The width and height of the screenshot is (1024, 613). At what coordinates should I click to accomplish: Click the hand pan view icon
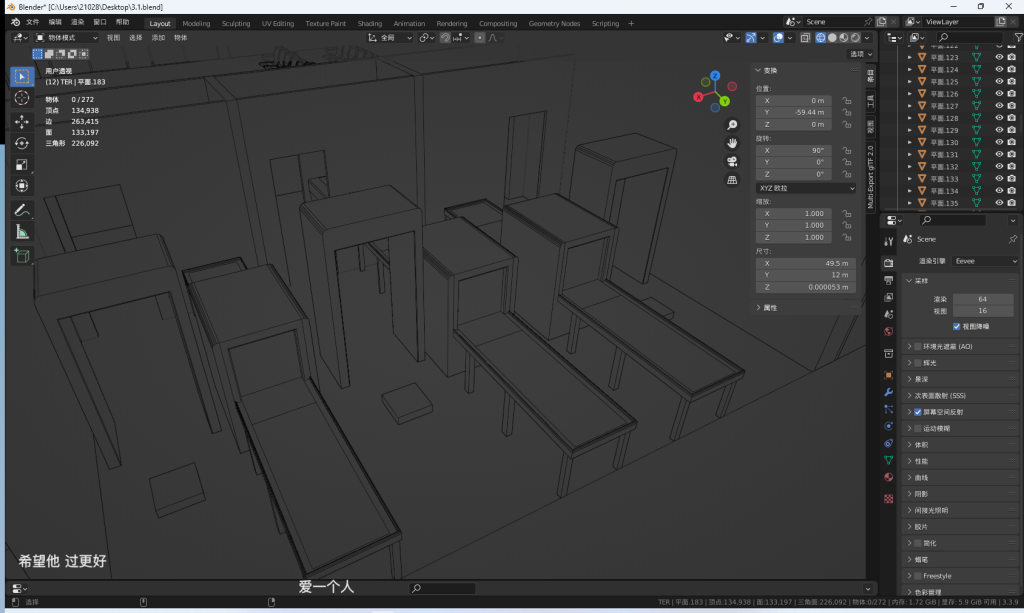point(732,143)
